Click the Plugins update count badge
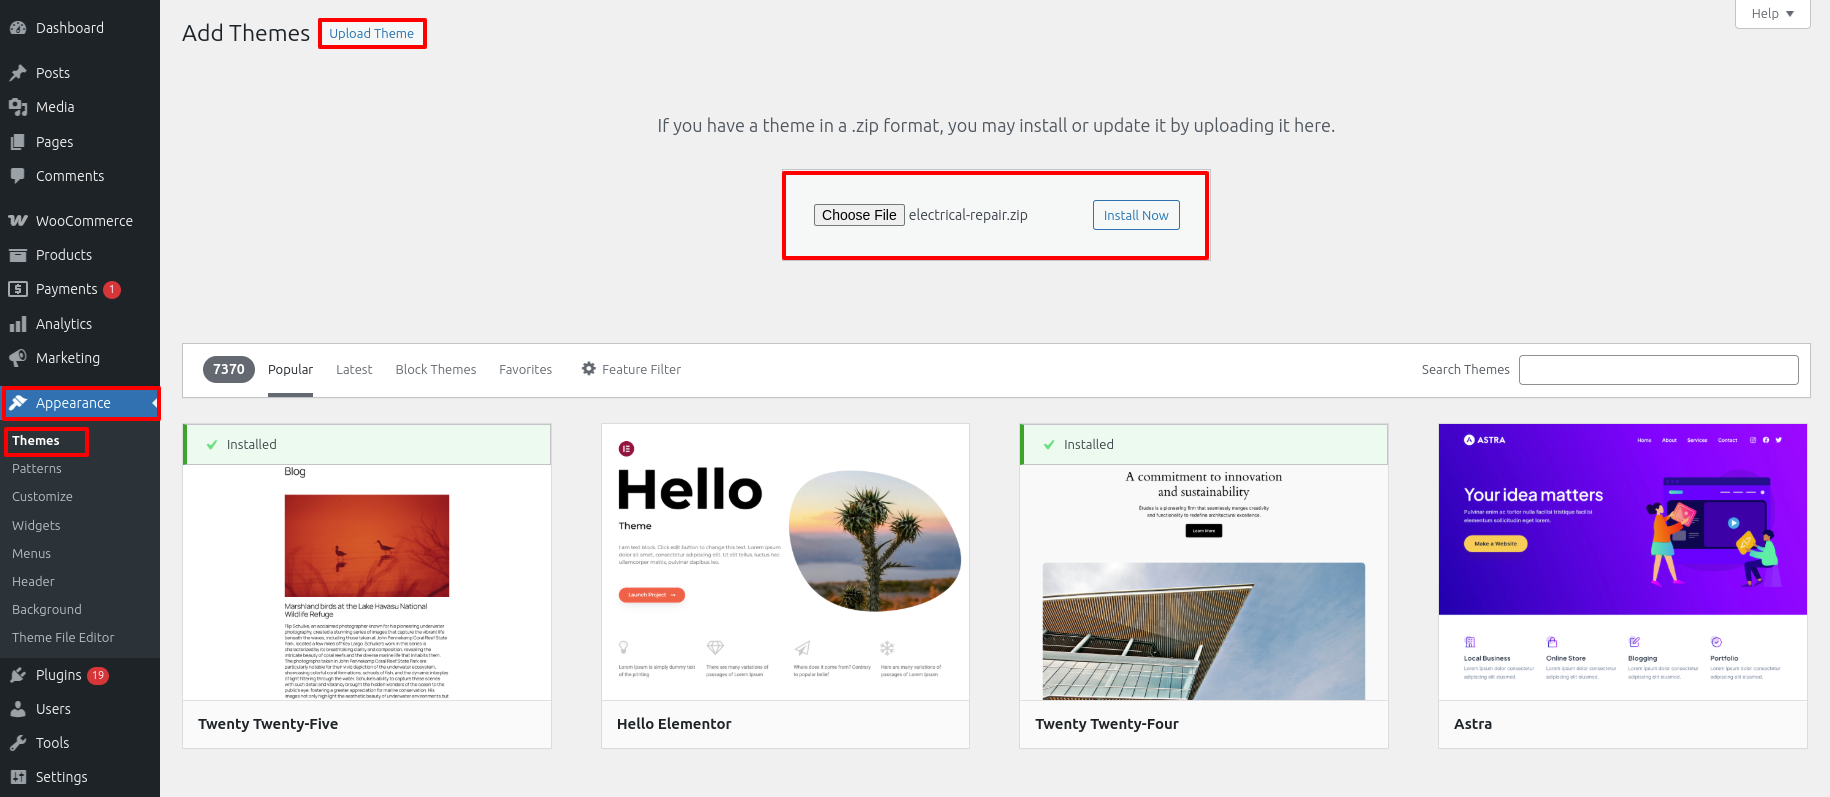The image size is (1830, 797). [98, 675]
